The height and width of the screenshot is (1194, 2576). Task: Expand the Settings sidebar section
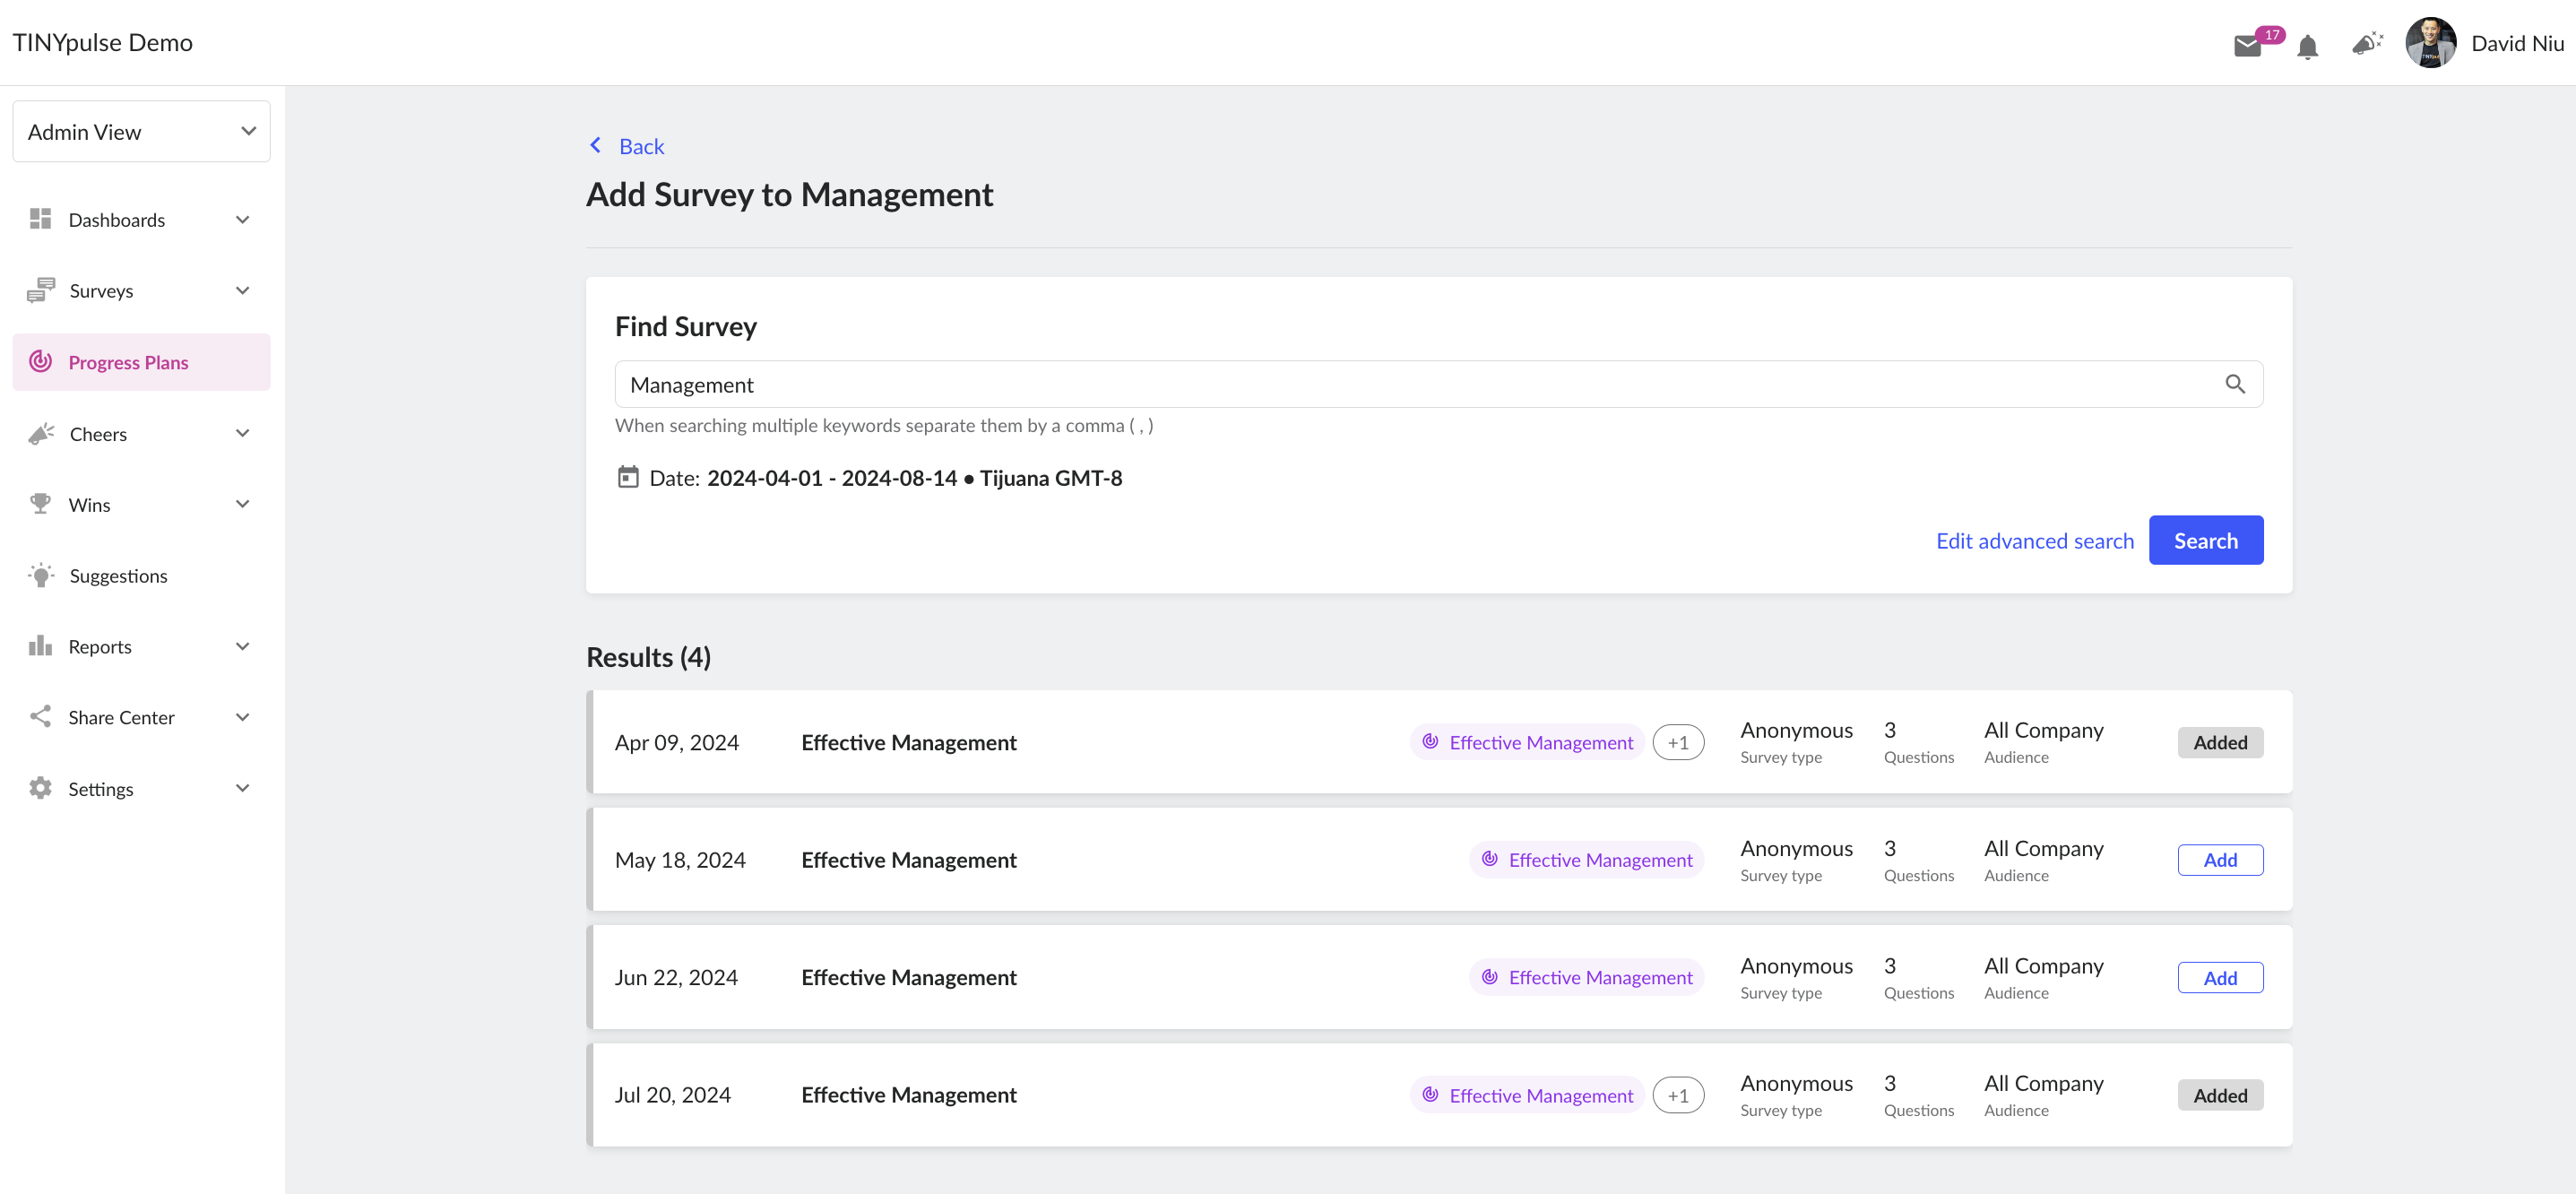click(141, 789)
